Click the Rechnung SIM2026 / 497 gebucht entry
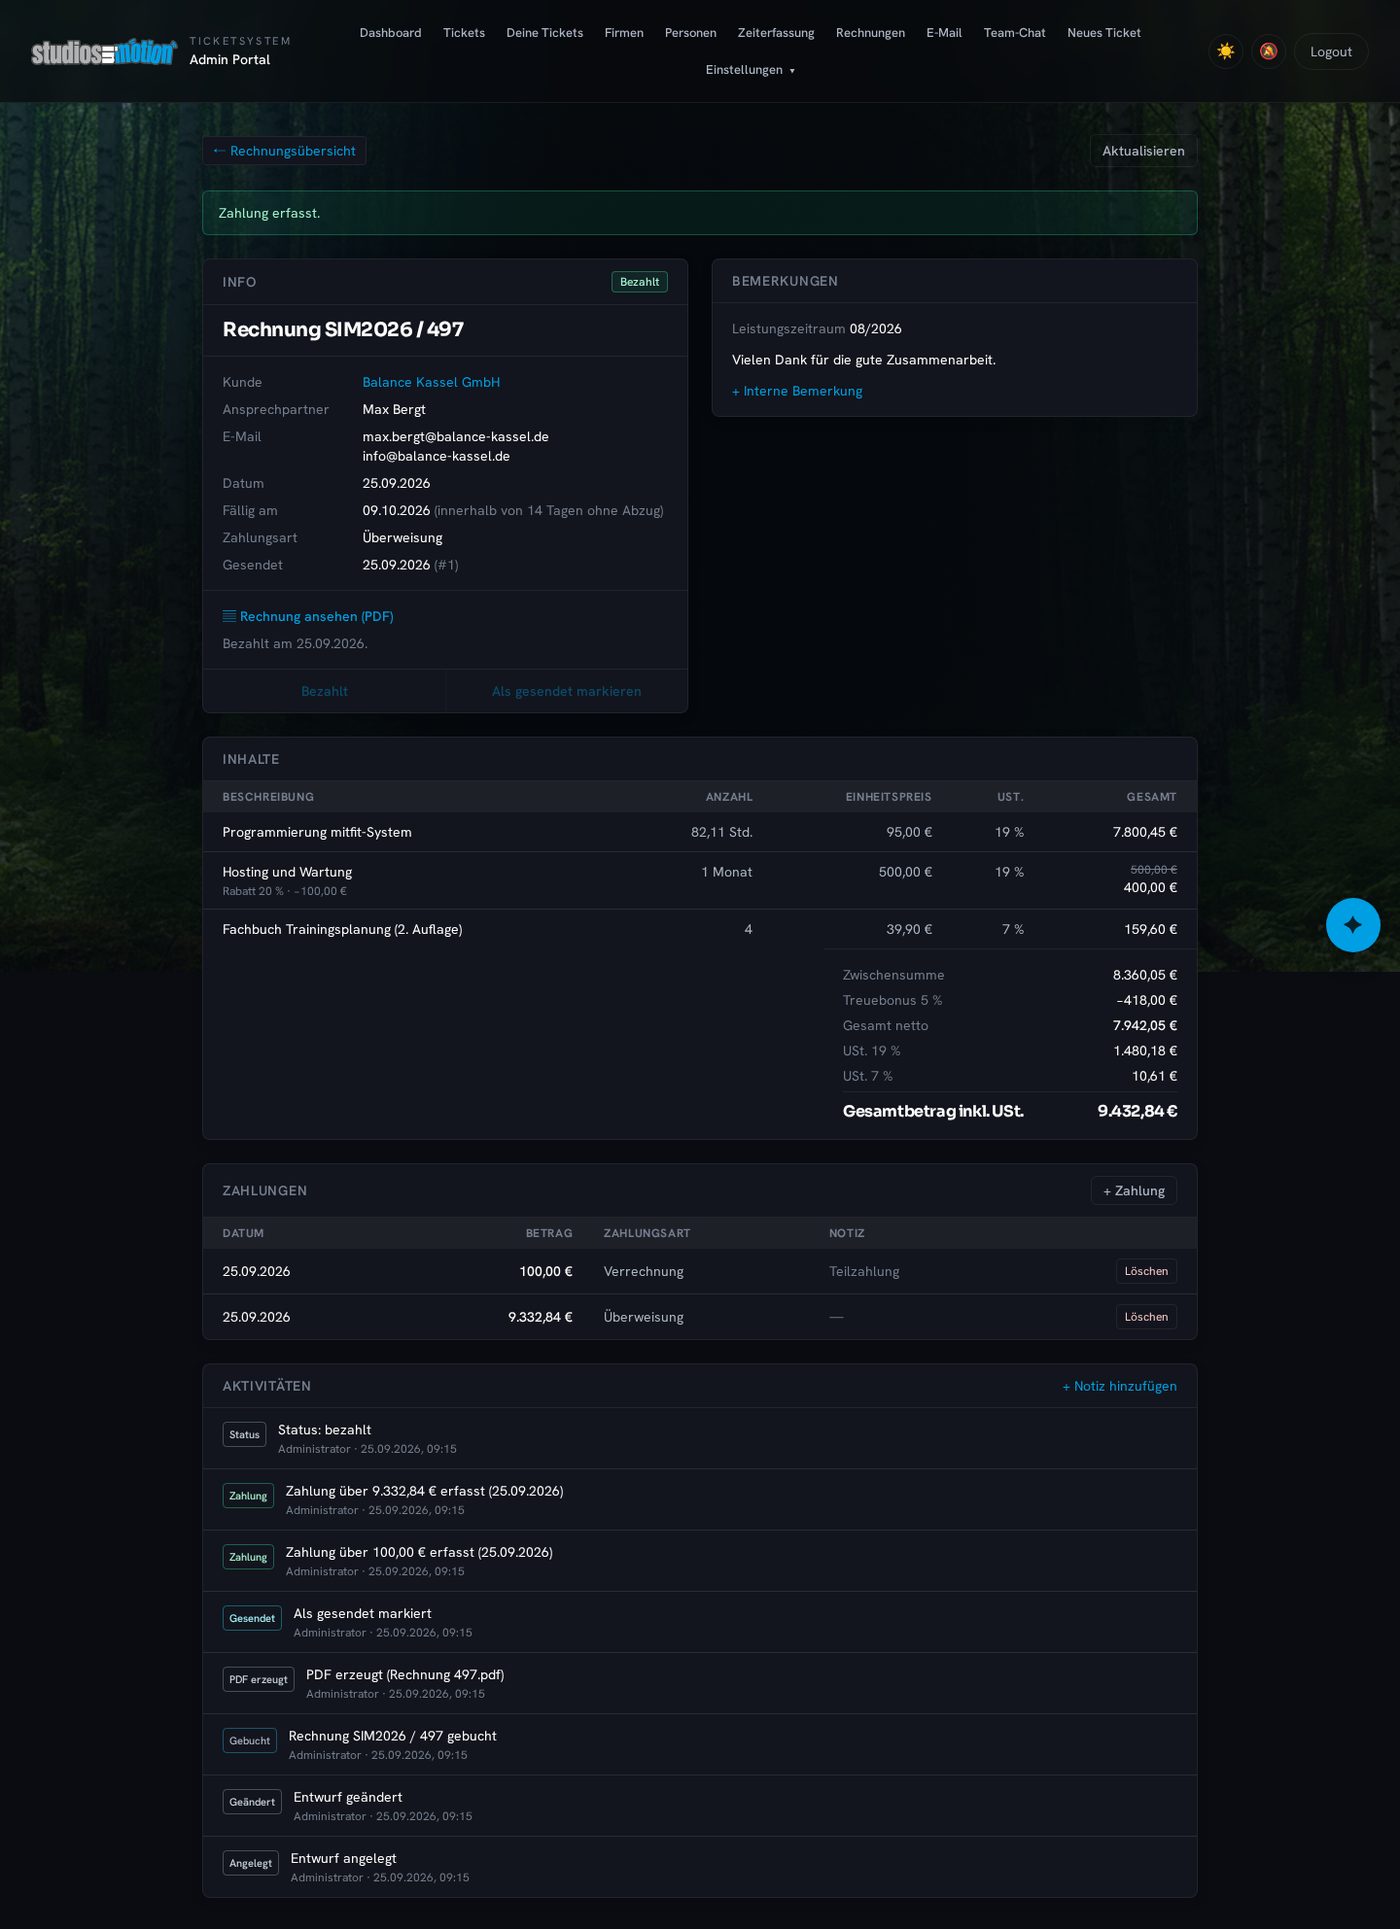 pos(700,1745)
